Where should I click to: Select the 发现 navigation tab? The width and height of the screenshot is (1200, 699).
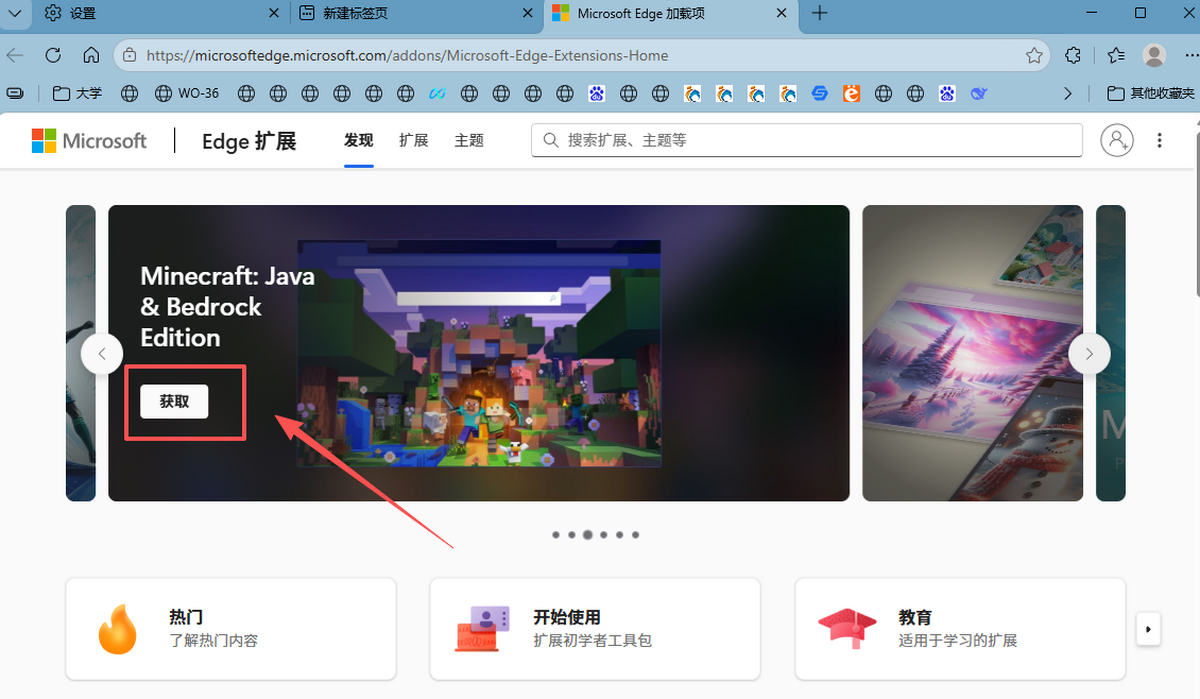(358, 140)
